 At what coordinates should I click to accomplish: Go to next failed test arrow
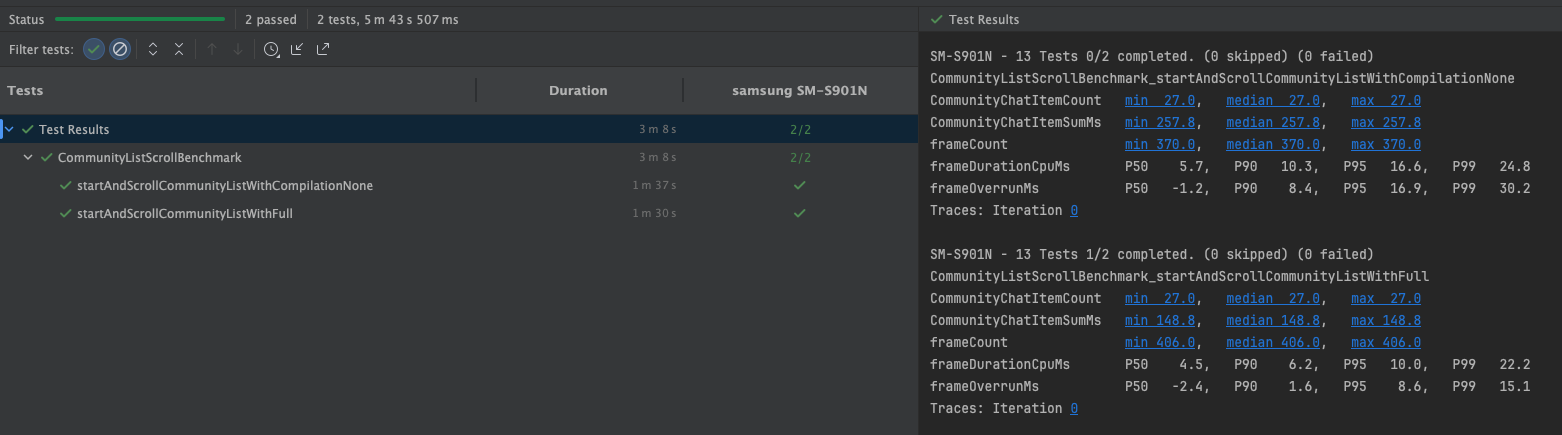pyautogui.click(x=238, y=49)
